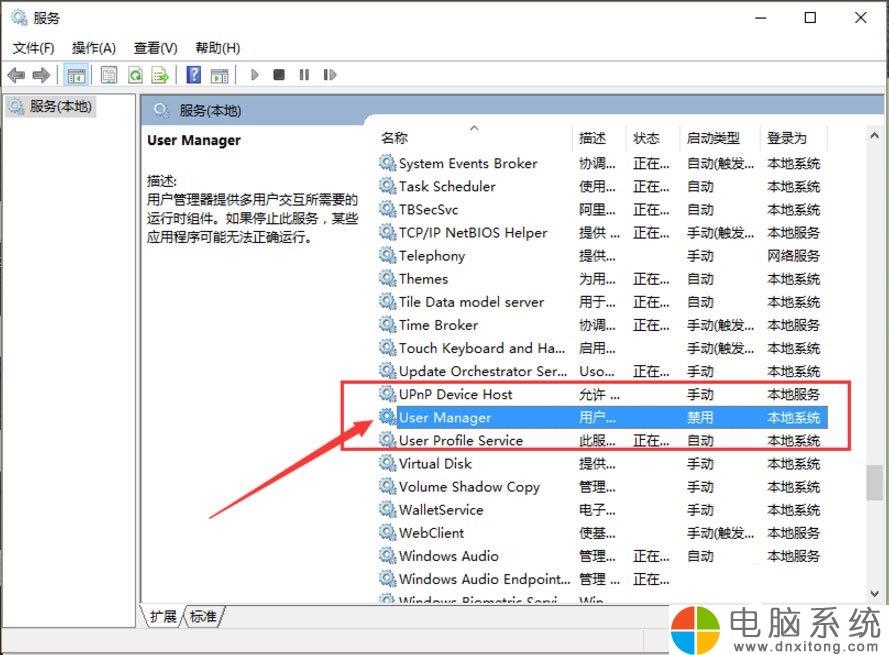Screen dimensions: 889x655
Task: Open the 帮助(H) menu
Action: (x=218, y=48)
